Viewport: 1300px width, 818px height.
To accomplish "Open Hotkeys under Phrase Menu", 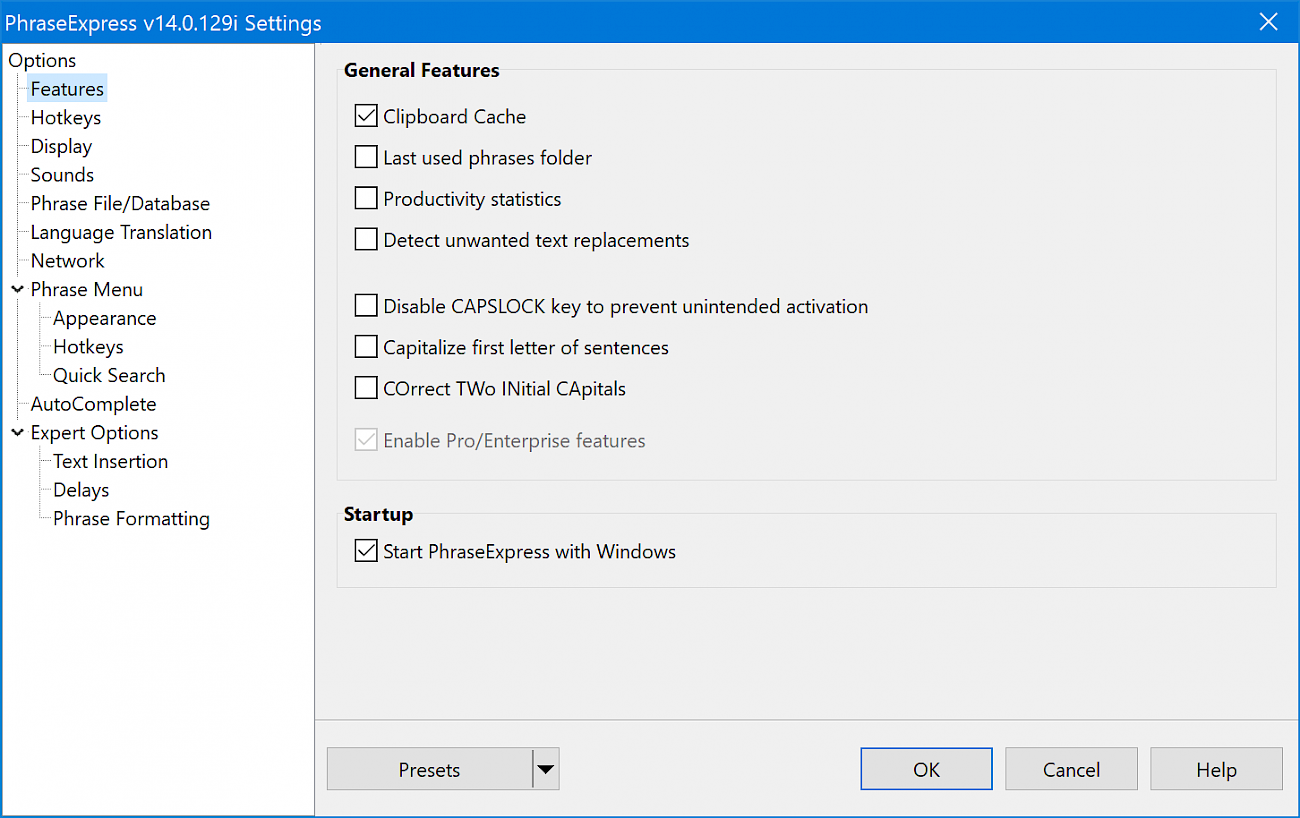I will click(88, 347).
